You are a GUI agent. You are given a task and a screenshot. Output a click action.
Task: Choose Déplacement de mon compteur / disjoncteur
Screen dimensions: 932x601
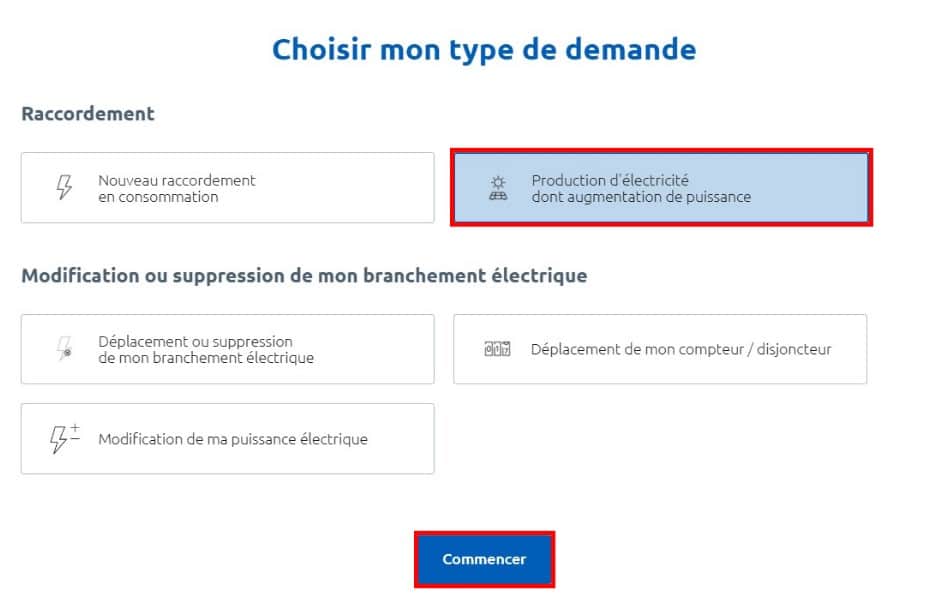pyautogui.click(x=661, y=349)
